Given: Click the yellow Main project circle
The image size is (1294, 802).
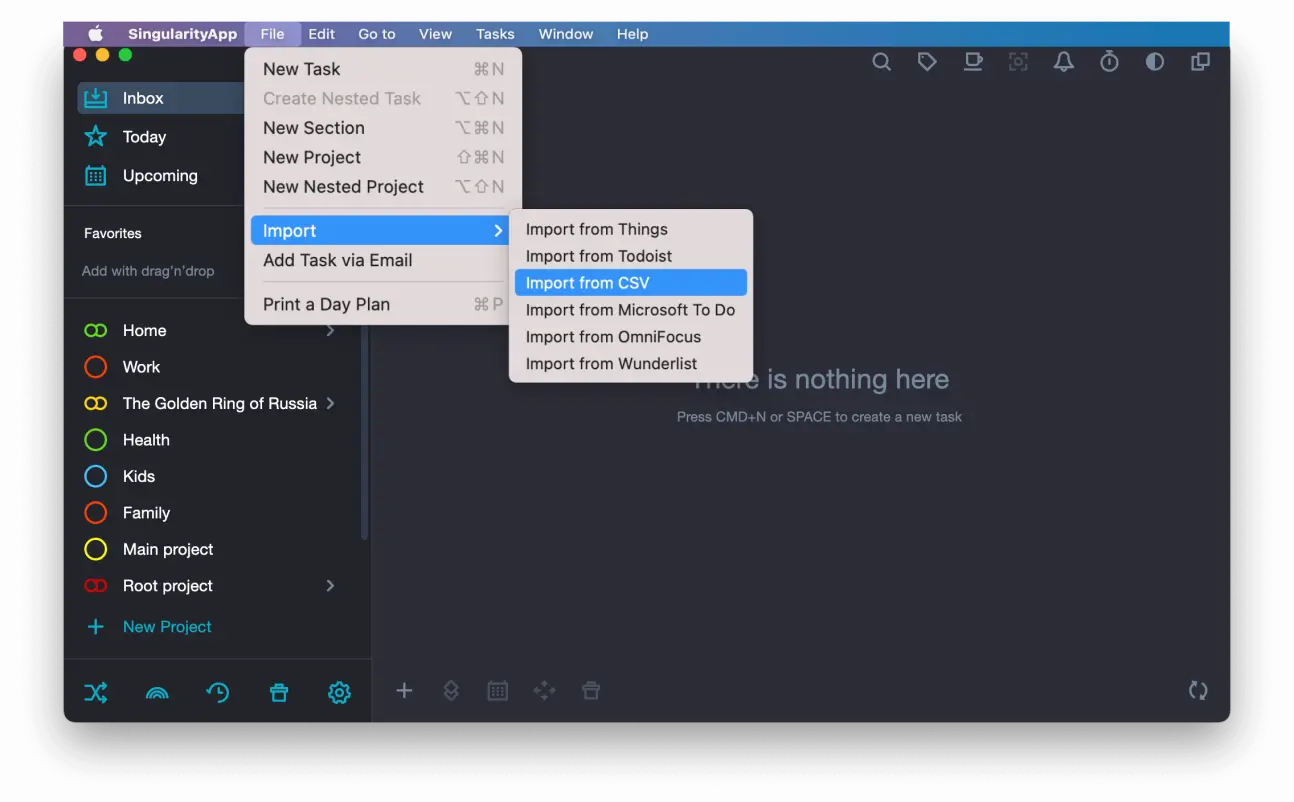Looking at the screenshot, I should pyautogui.click(x=96, y=549).
